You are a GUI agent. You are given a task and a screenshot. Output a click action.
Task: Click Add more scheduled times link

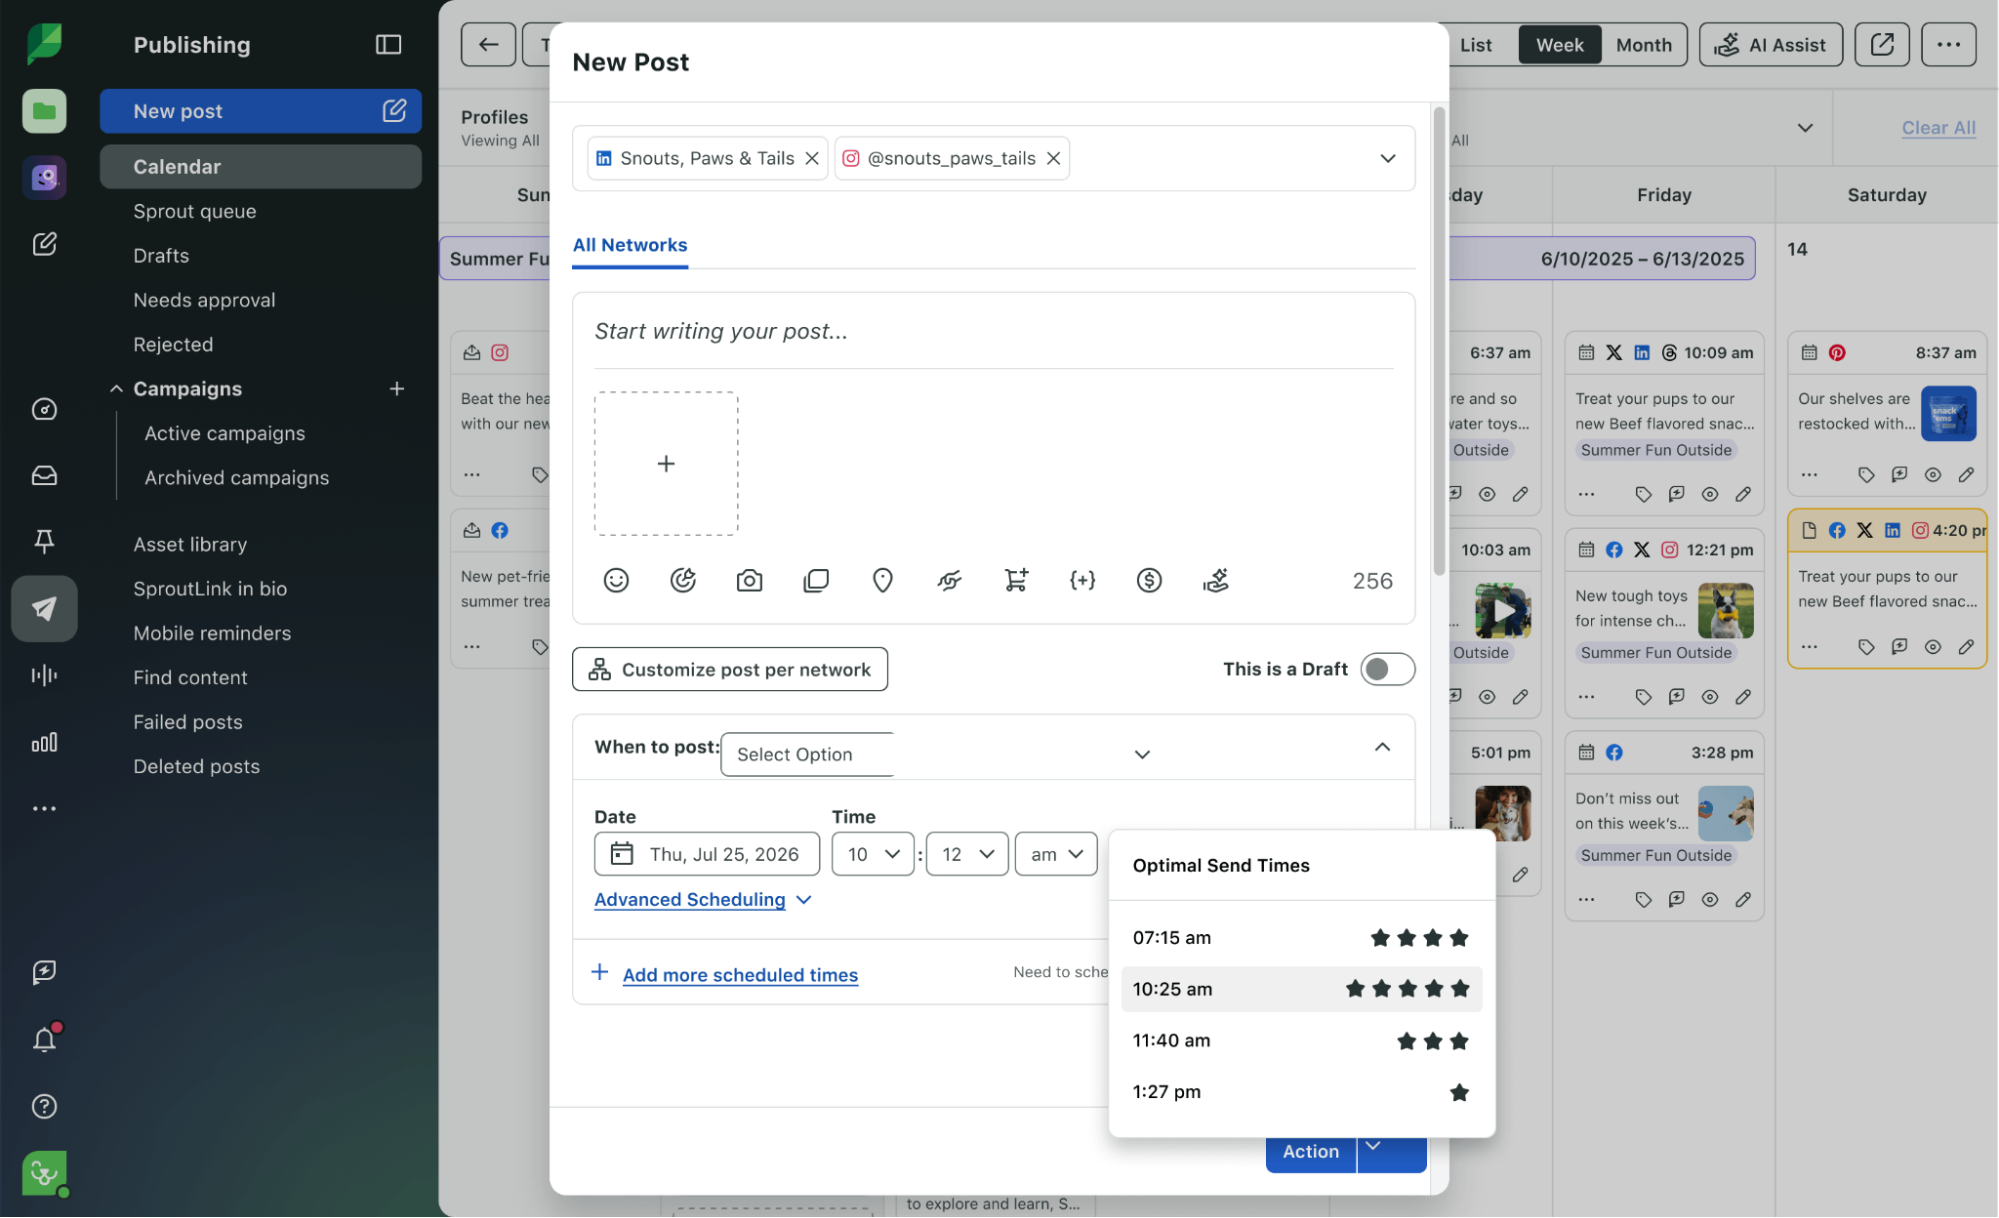point(740,975)
